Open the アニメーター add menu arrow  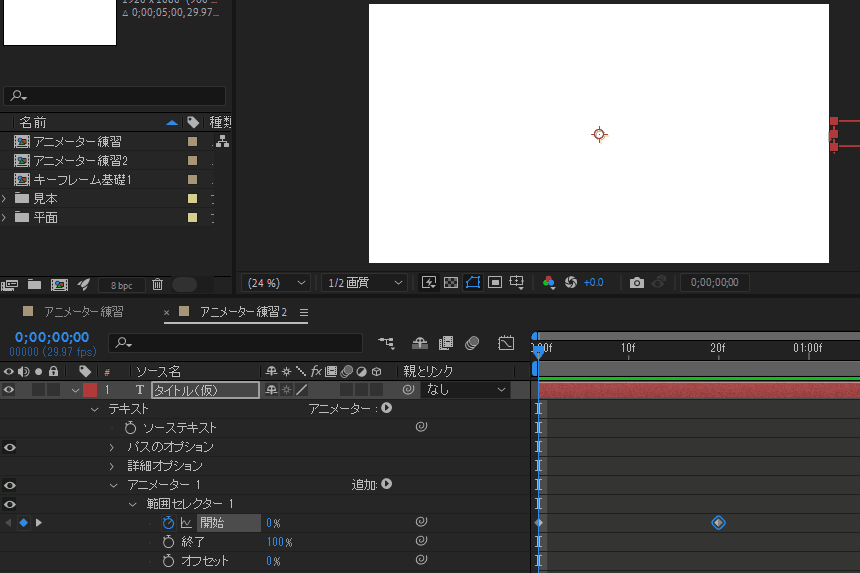coord(387,408)
